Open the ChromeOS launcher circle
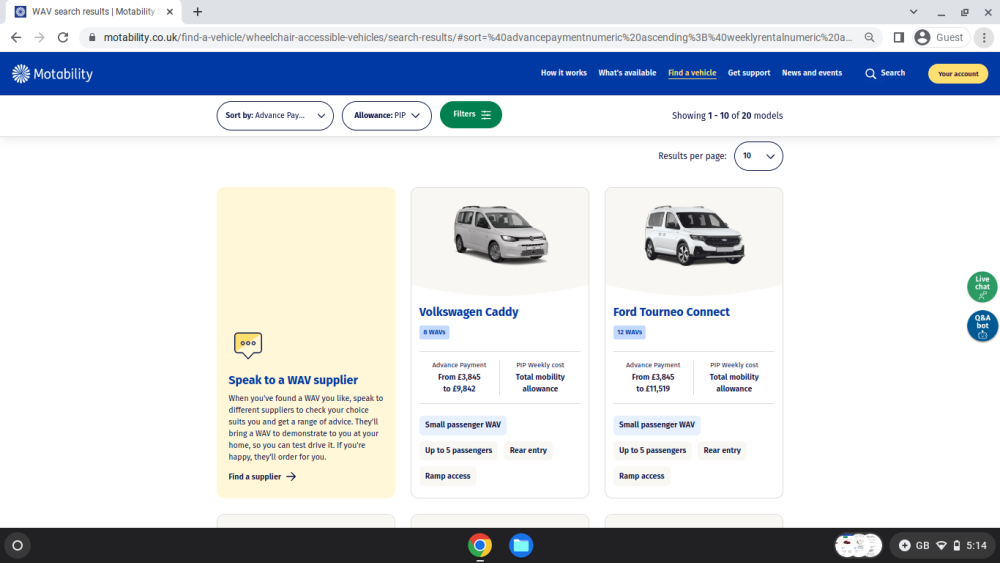The width and height of the screenshot is (1000, 563). (x=18, y=545)
